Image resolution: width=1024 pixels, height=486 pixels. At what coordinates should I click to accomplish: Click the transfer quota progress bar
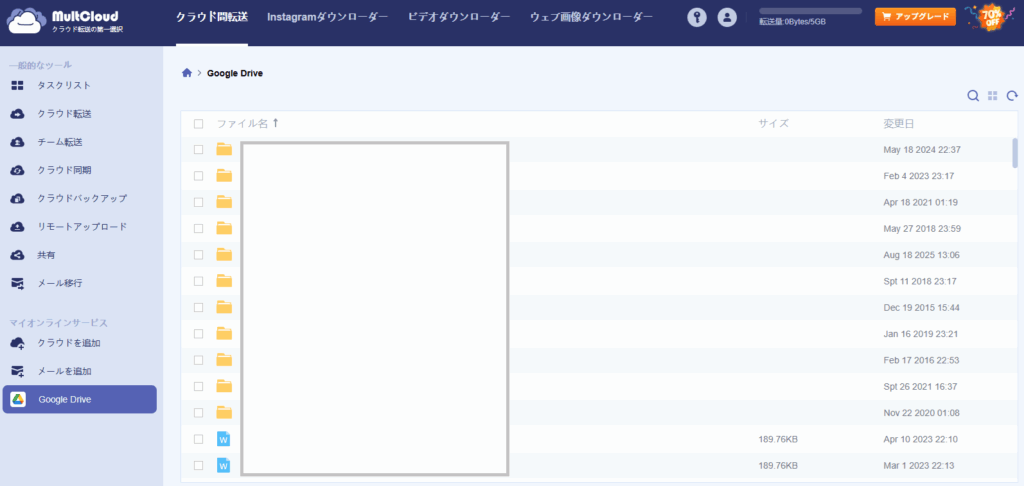click(810, 11)
